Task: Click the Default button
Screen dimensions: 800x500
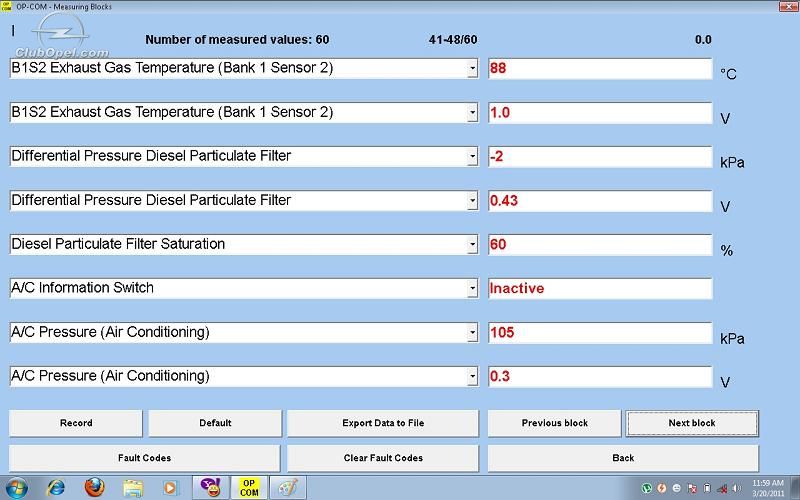Action: point(215,423)
